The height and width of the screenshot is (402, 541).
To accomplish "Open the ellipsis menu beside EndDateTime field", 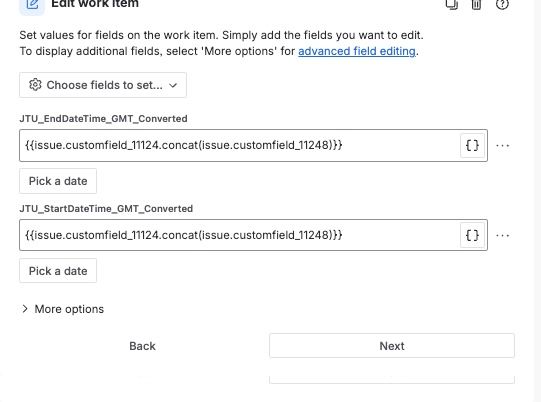I will (502, 146).
